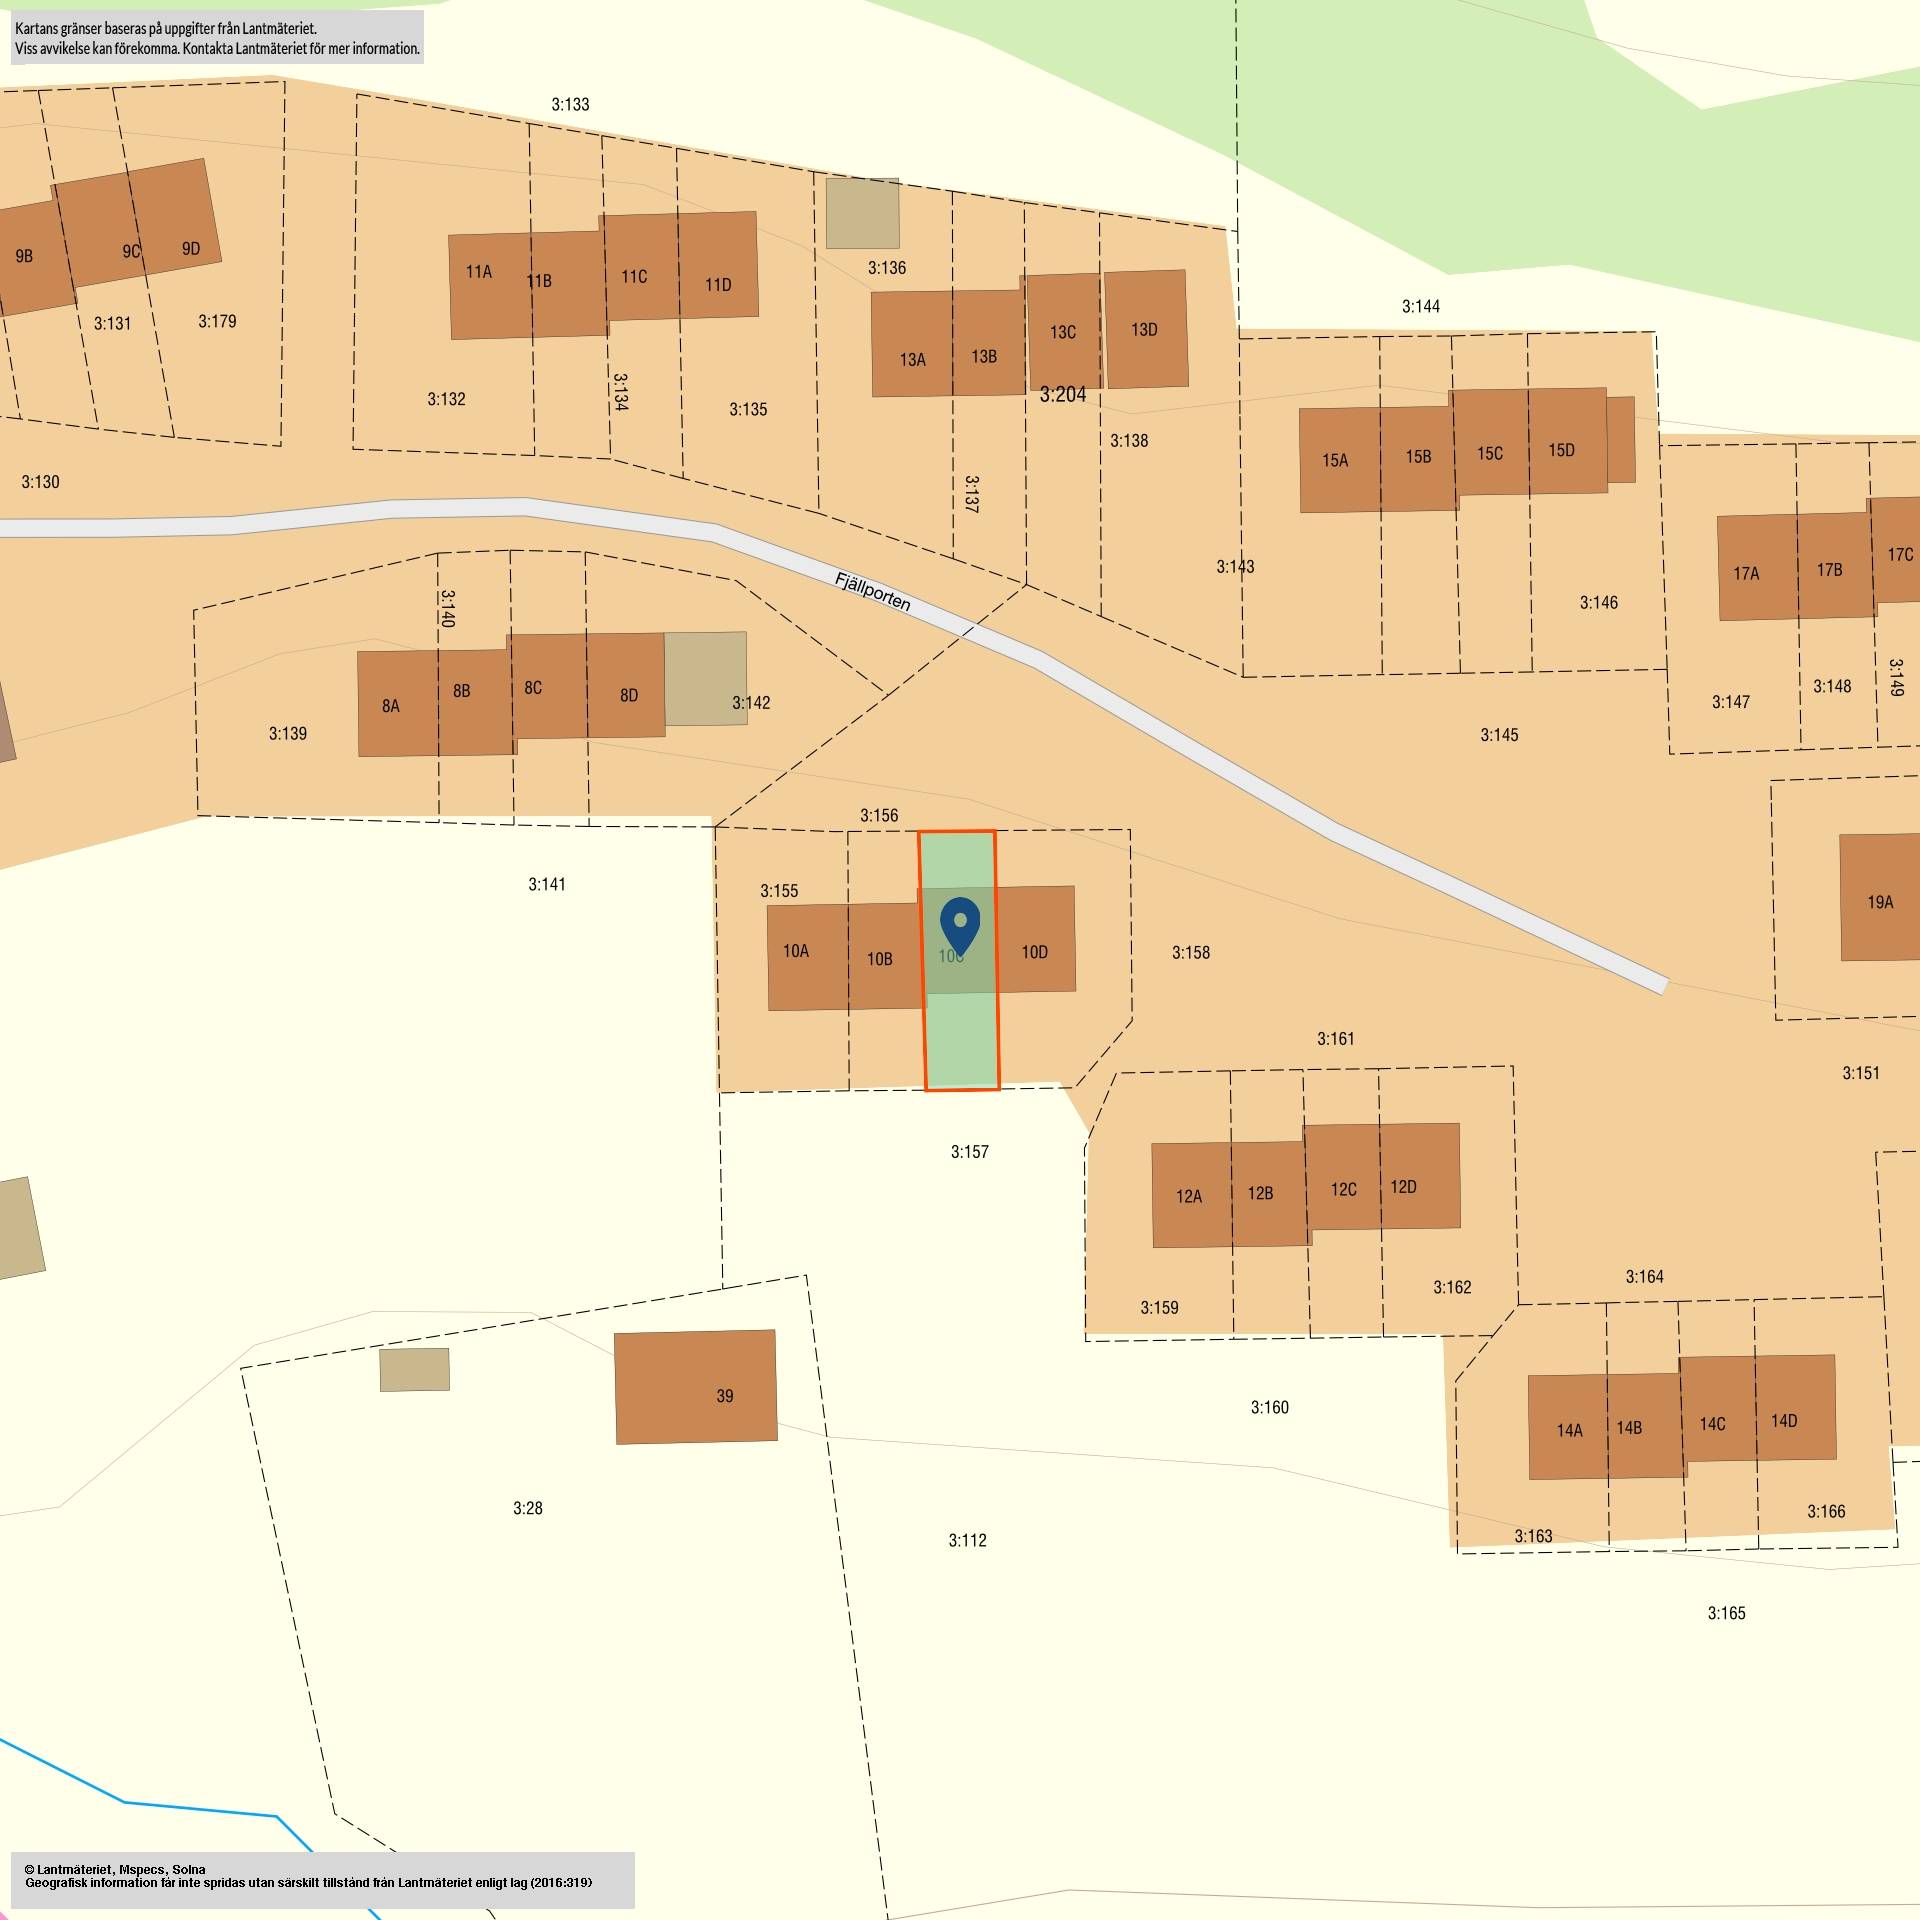The width and height of the screenshot is (1920, 1920).
Task: Click the Kartans gränser disclaimer text
Action: point(217,38)
